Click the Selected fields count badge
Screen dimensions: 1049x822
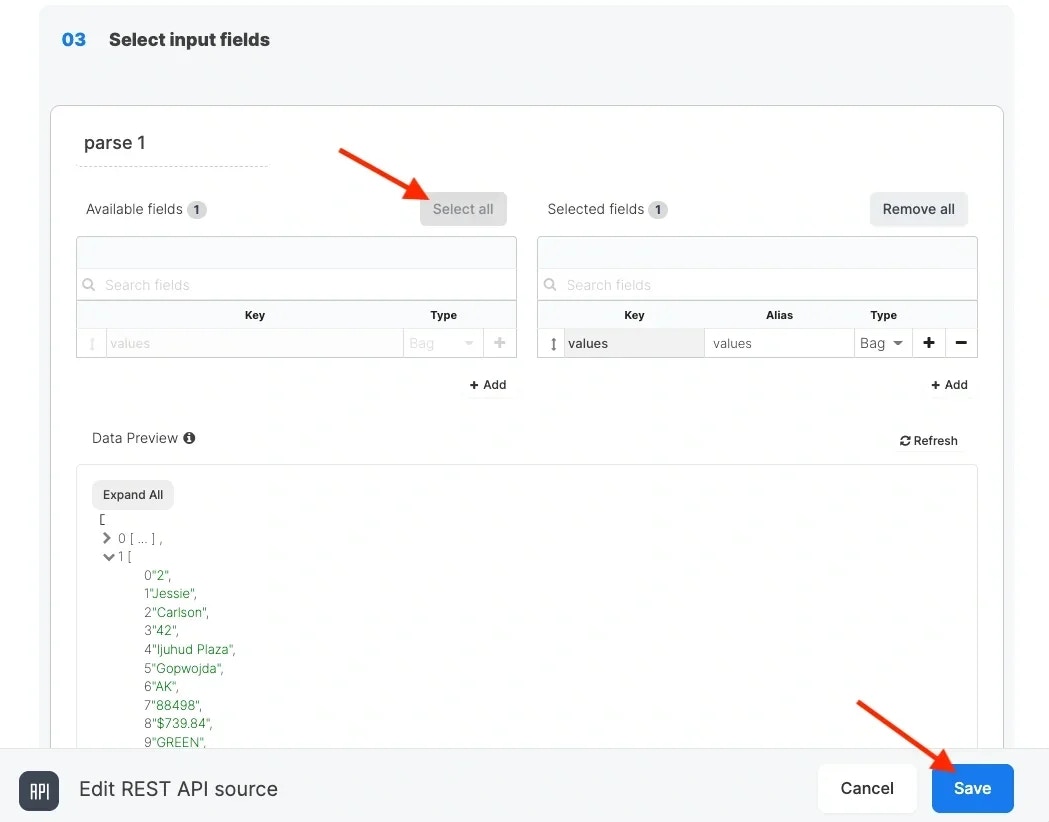(658, 210)
